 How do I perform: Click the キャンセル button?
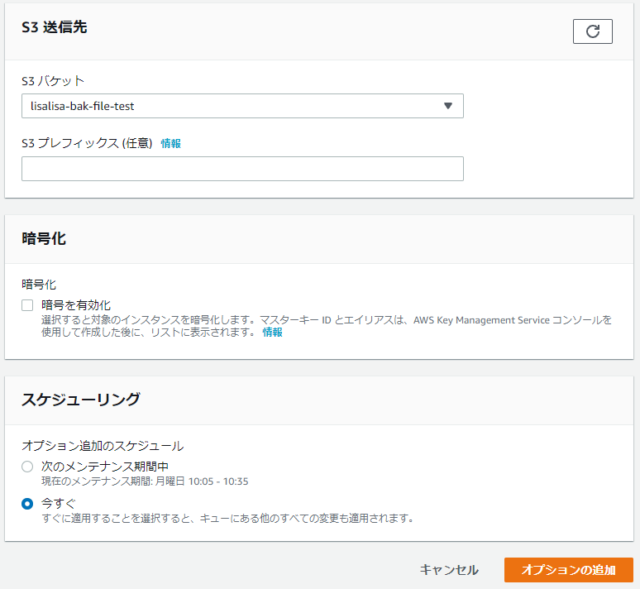(449, 570)
